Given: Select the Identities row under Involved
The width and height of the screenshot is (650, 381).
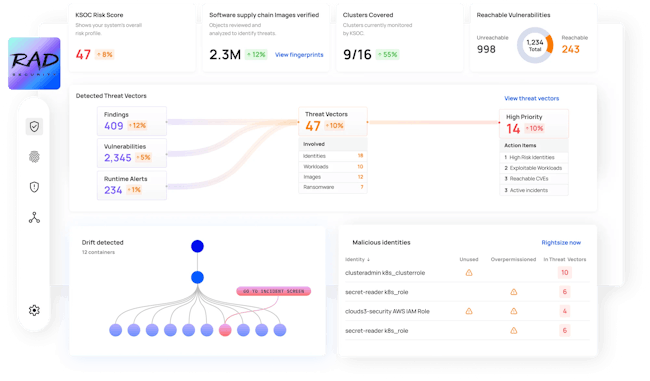Looking at the screenshot, I should pyautogui.click(x=333, y=156).
